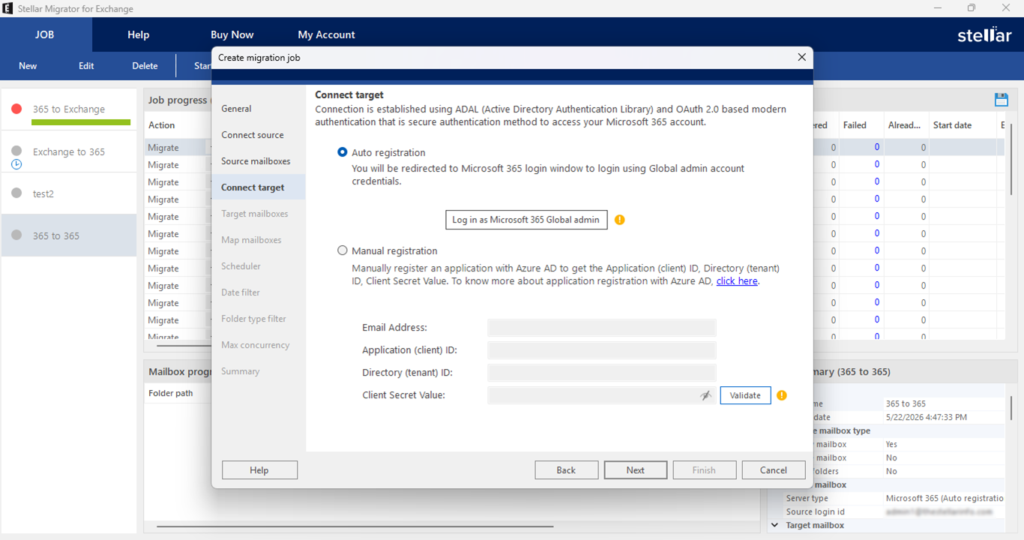
Task: Click New in the job toolbar
Action: coord(28,66)
